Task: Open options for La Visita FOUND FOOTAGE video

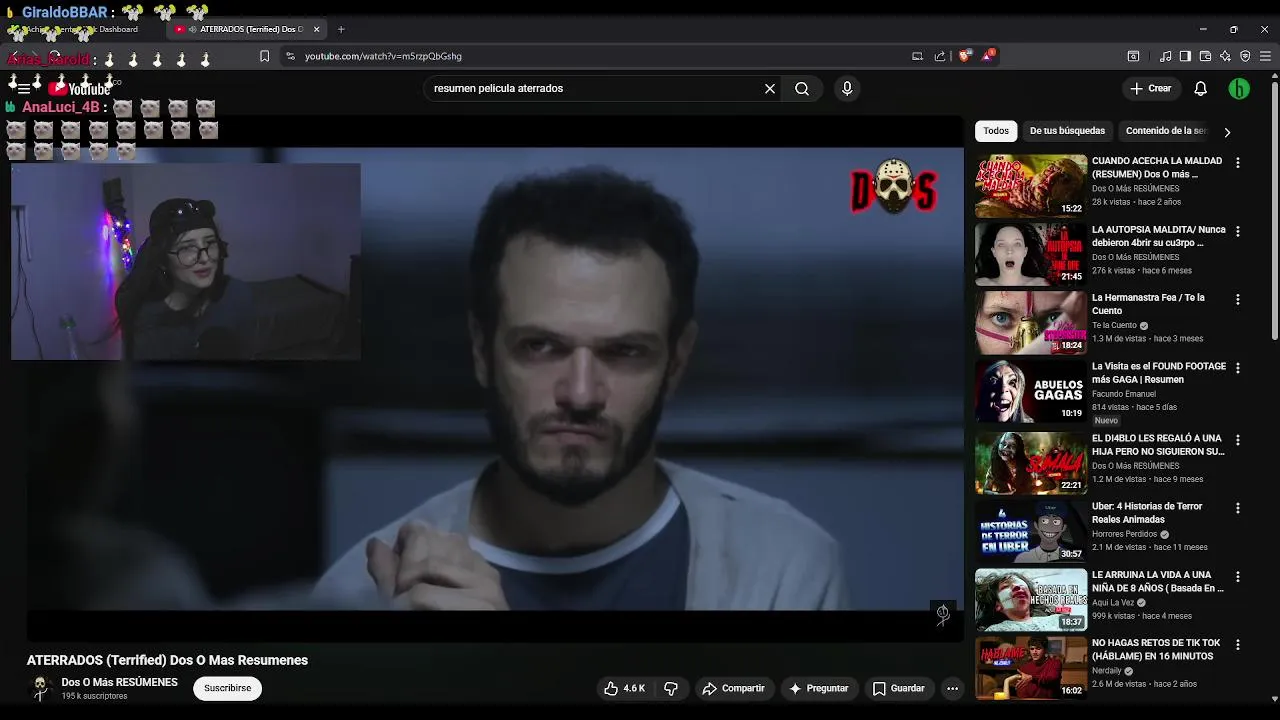Action: 1238,368
